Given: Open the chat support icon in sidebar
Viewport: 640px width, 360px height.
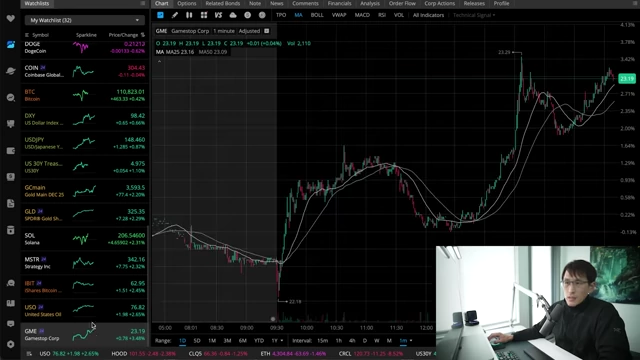Looking at the screenshot, I should tap(11, 283).
